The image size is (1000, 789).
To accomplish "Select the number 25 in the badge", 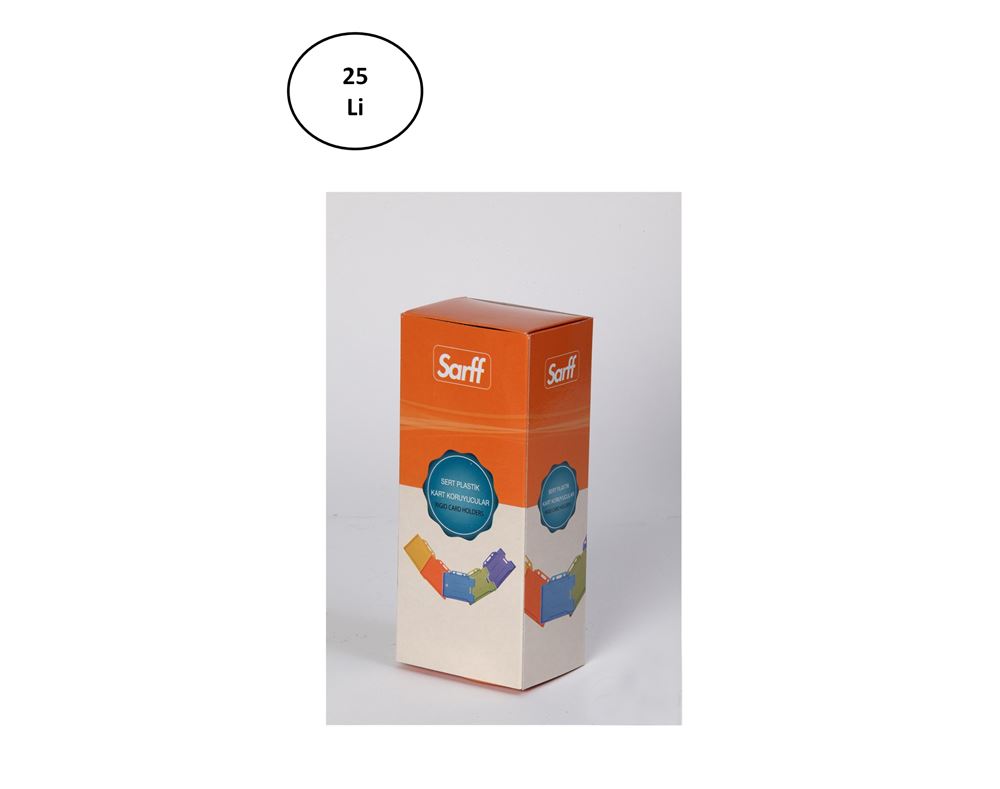I will [x=355, y=77].
